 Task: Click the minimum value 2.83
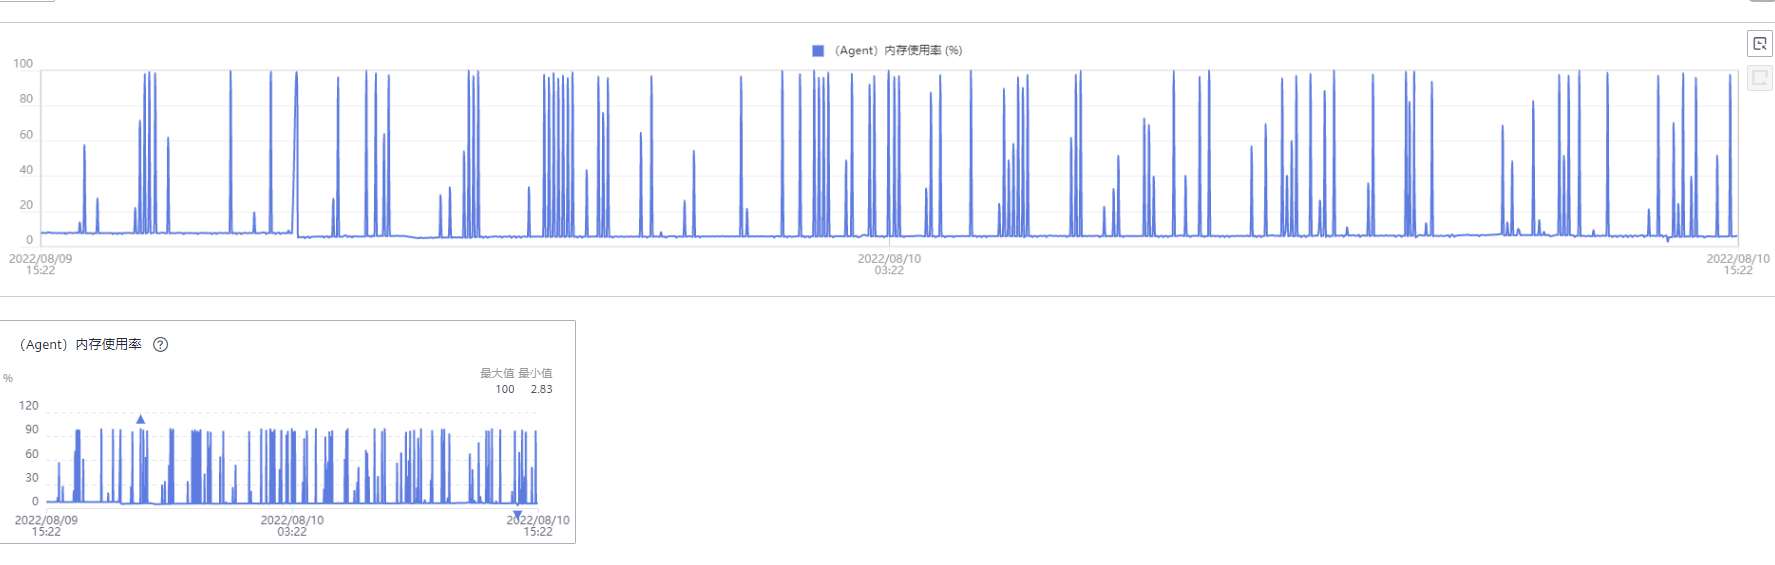(541, 389)
